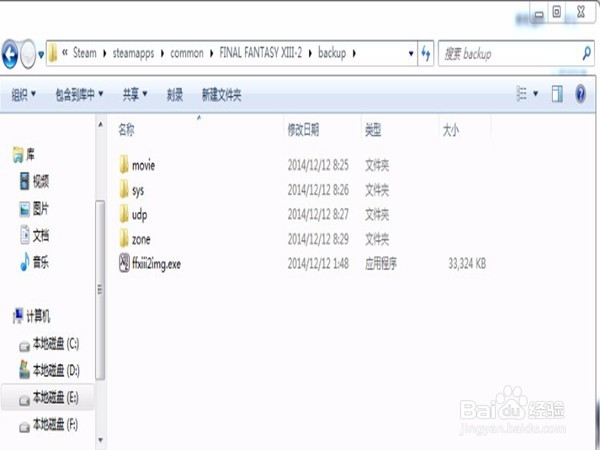The width and height of the screenshot is (600, 450).
Task: Select backup in the address path
Action: pos(332,53)
